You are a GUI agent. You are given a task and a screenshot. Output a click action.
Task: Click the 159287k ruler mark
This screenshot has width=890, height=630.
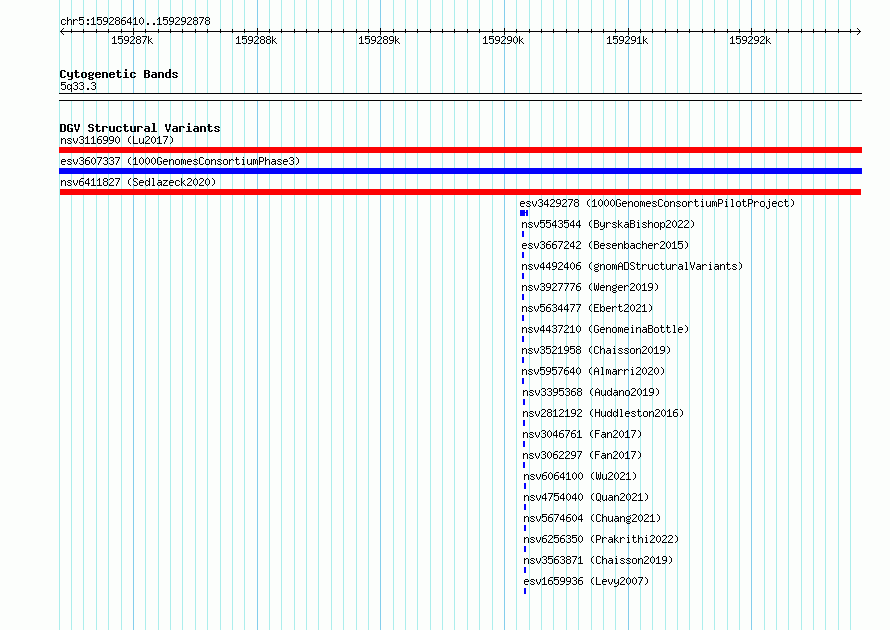tap(132, 40)
